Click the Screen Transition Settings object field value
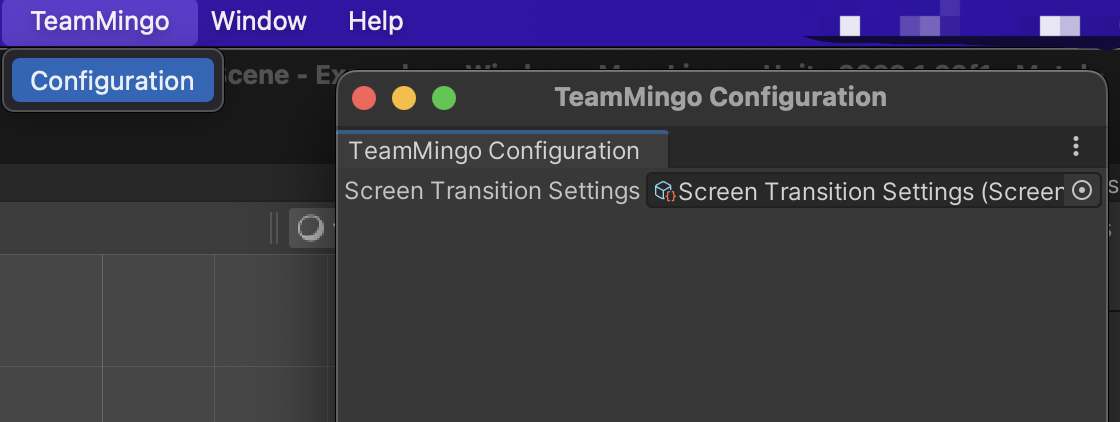This screenshot has height=422, width=1120. point(855,191)
